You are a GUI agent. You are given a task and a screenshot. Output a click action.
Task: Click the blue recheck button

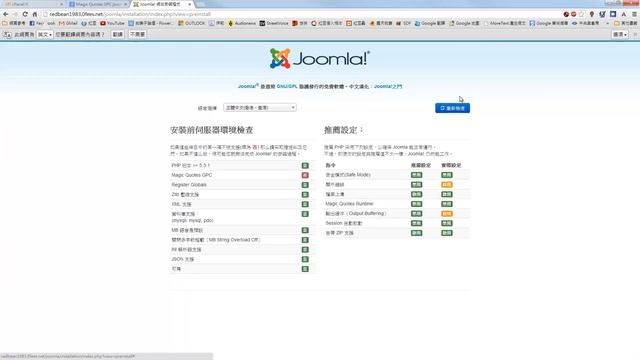click(x=452, y=108)
